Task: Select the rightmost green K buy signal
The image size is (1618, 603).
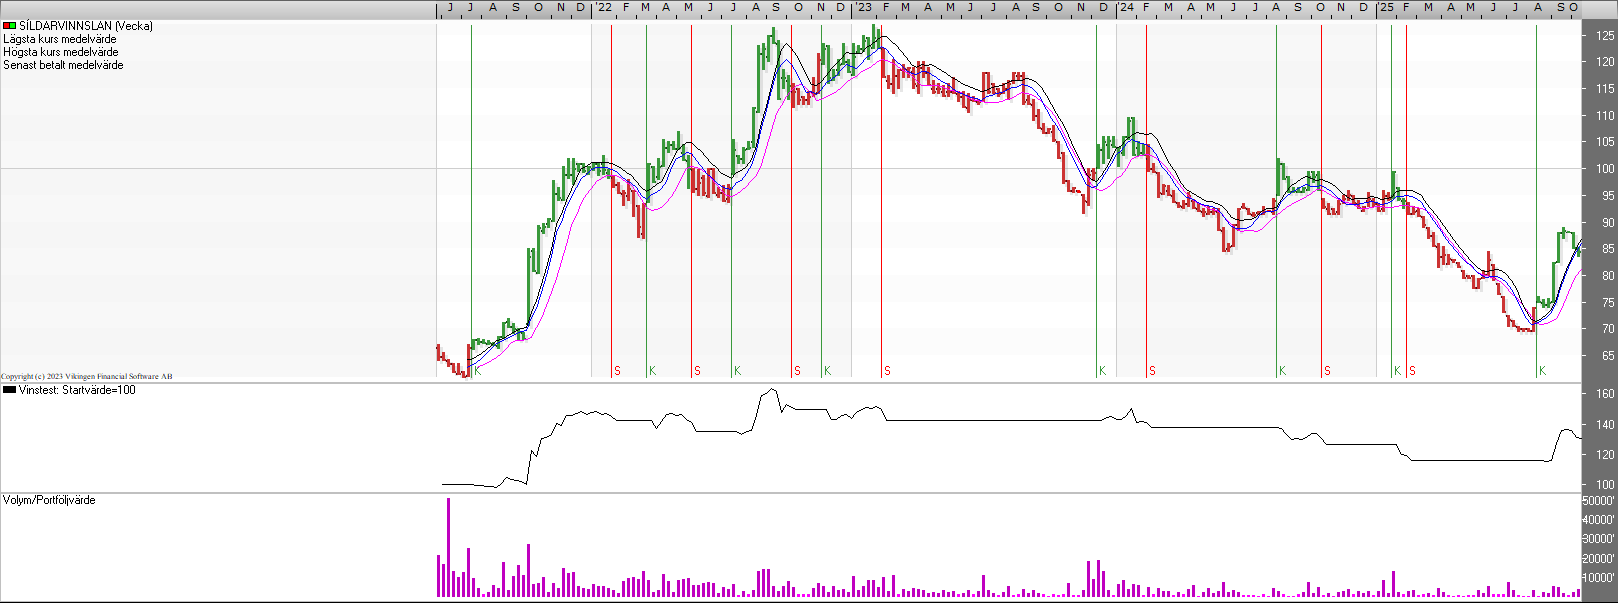Action: (1543, 371)
